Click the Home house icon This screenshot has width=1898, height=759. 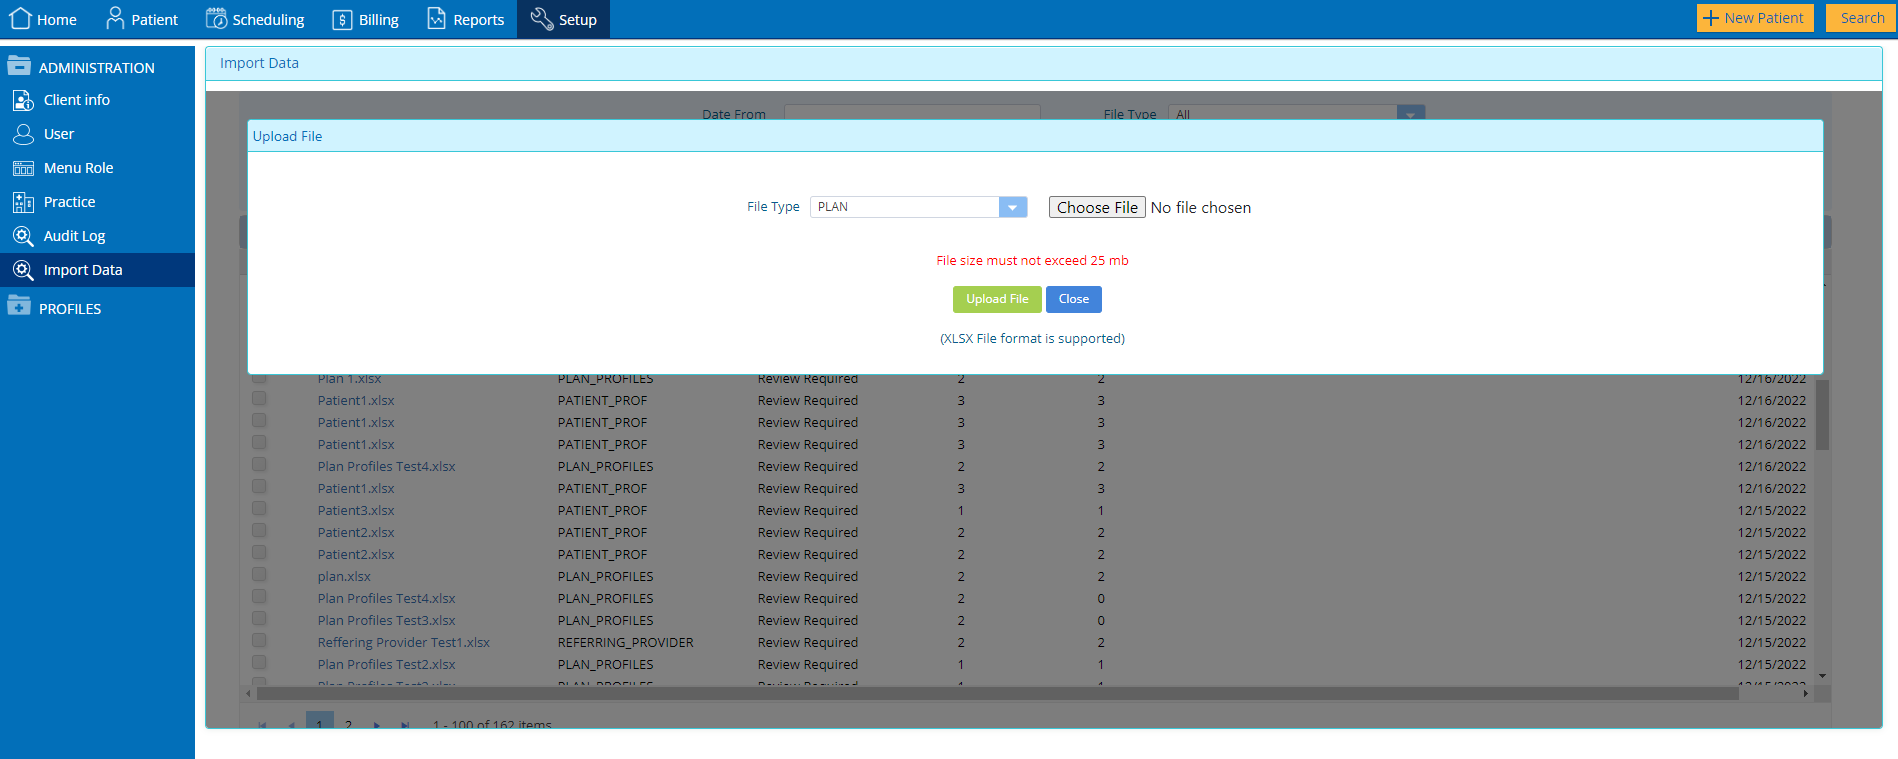[x=21, y=18]
